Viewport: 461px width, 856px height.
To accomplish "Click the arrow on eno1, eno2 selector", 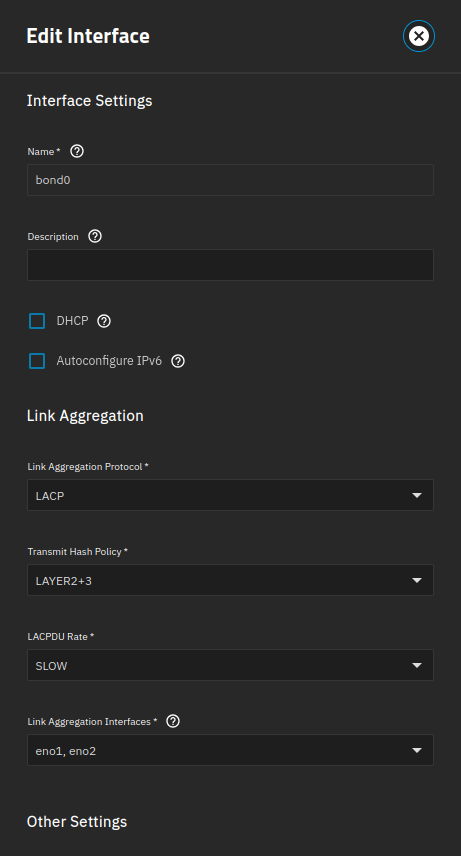I will (x=417, y=751).
